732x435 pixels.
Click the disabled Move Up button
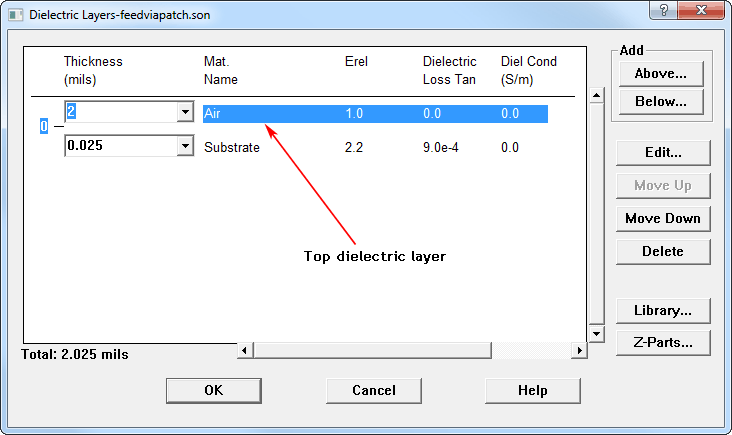pos(663,186)
